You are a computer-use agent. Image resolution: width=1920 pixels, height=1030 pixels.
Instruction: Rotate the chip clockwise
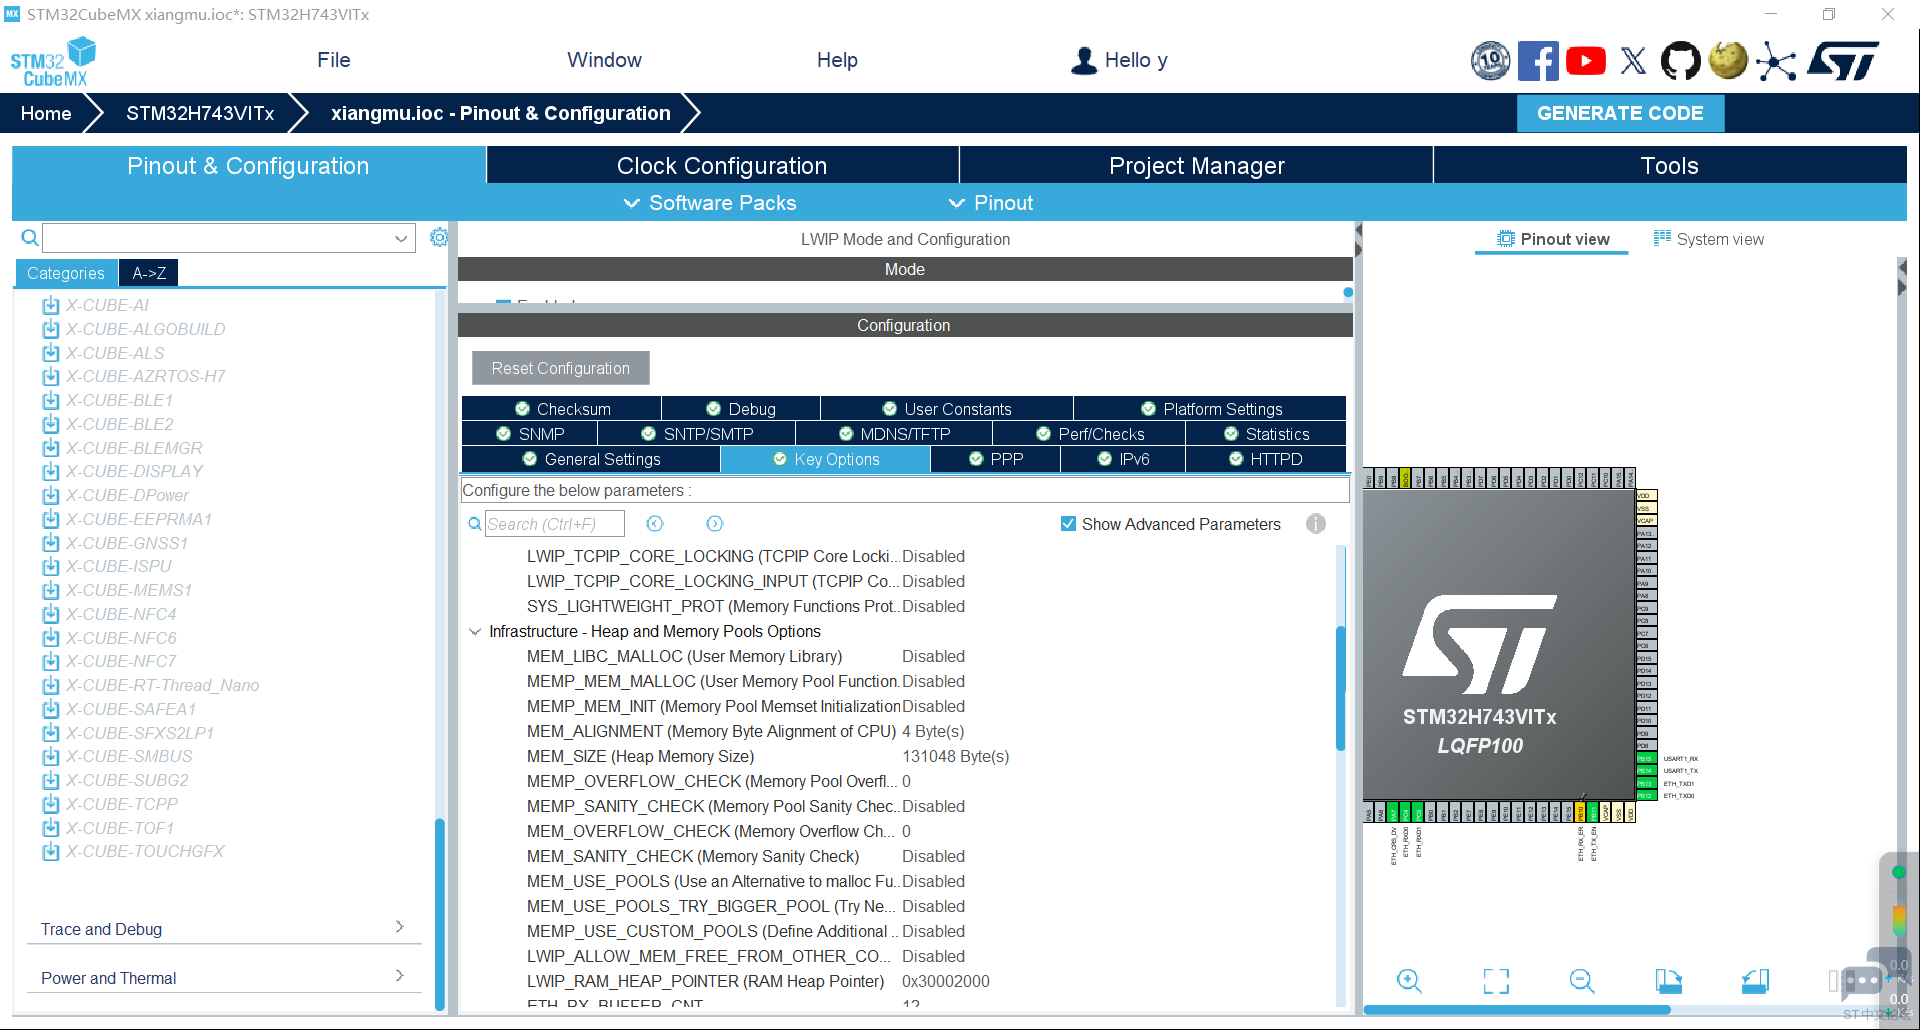coord(1668,980)
